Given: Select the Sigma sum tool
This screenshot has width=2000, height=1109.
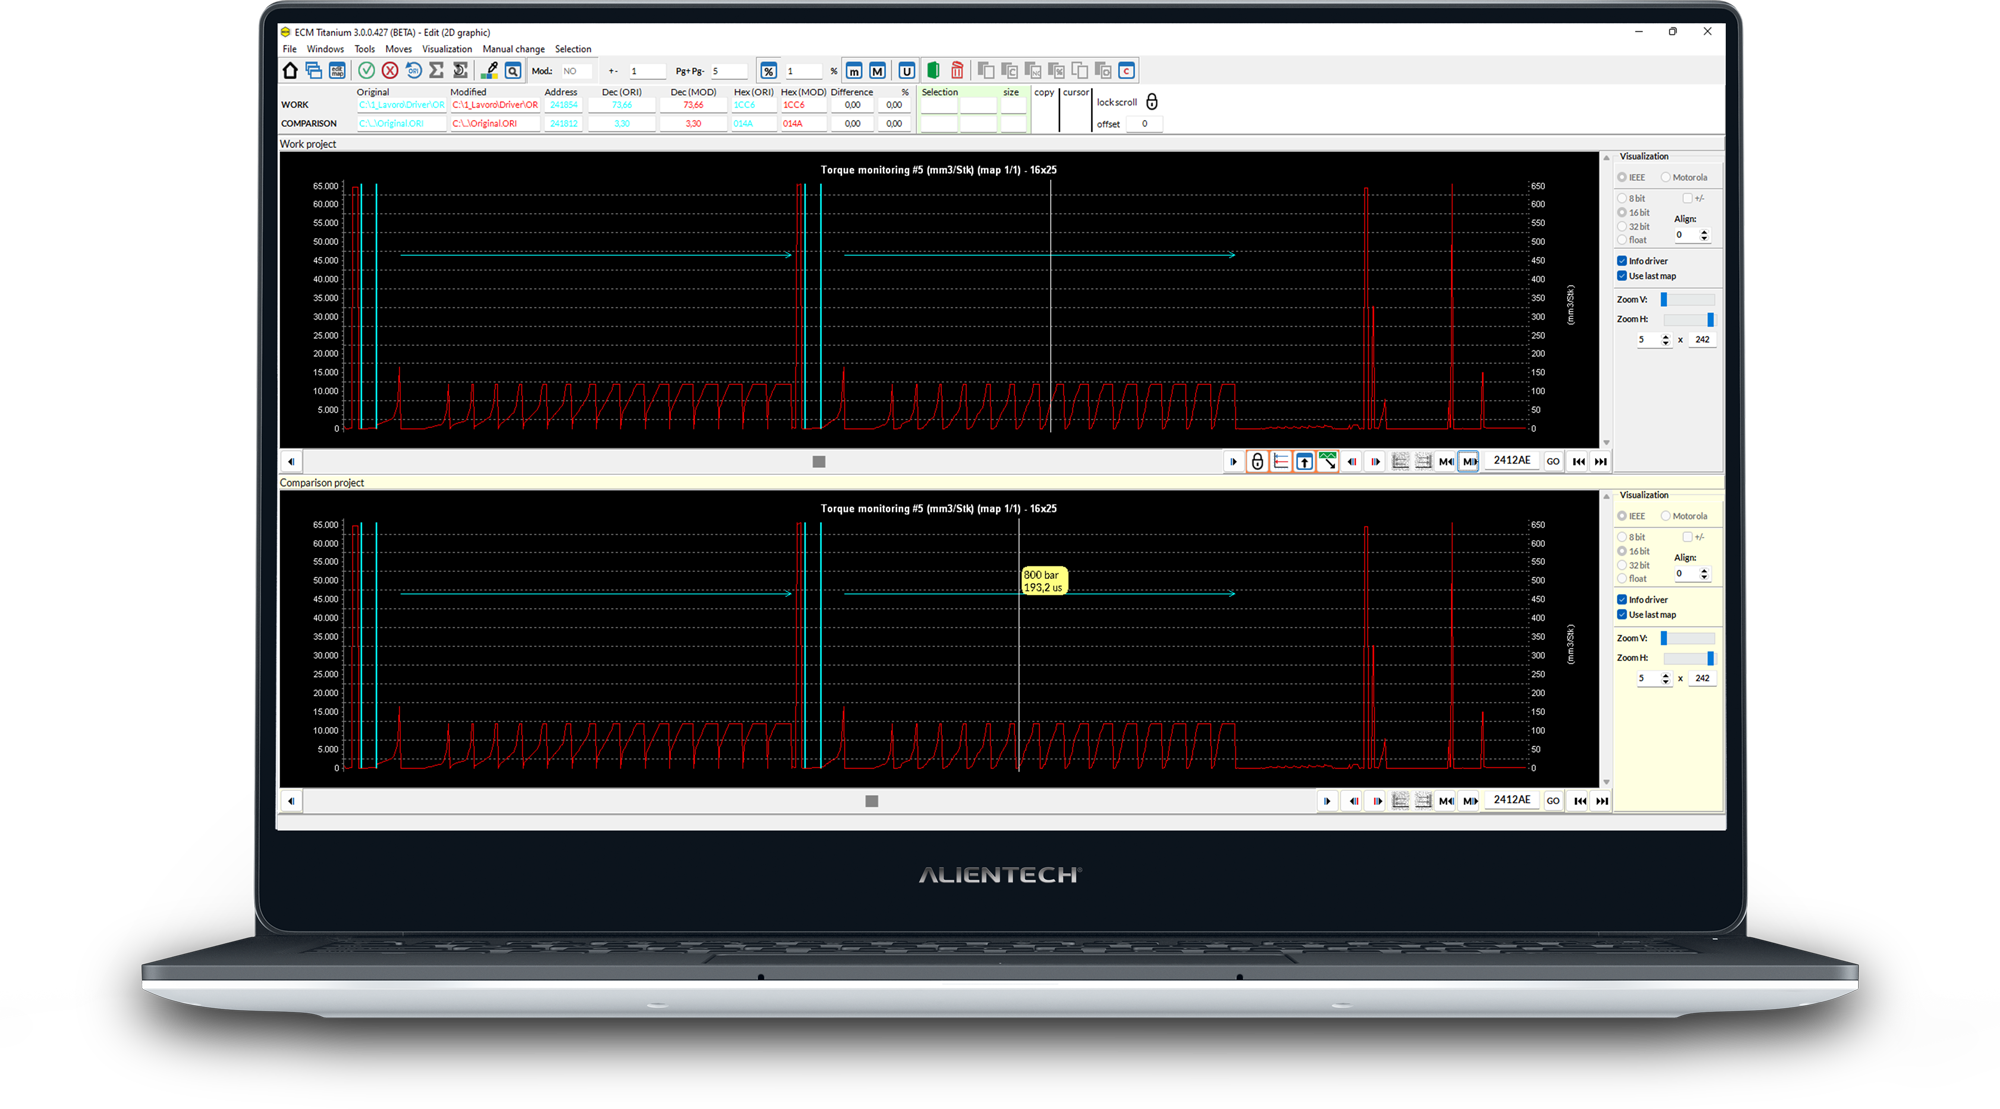Looking at the screenshot, I should click(x=436, y=70).
